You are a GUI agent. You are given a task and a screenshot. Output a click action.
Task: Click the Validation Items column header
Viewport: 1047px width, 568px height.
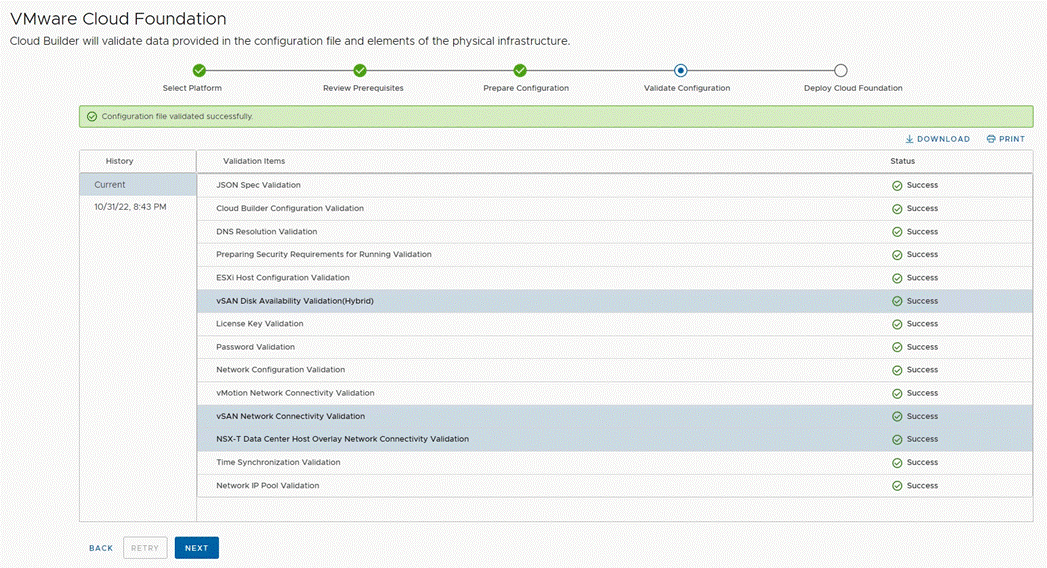254,161
